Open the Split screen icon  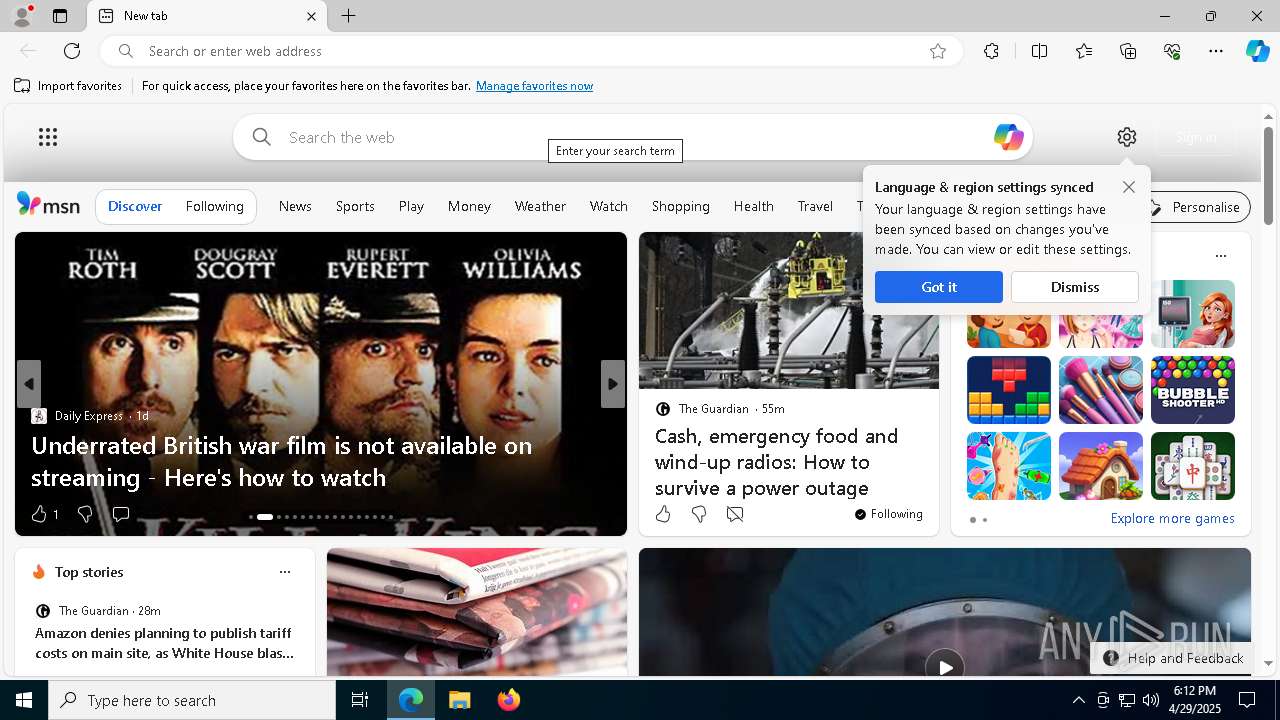click(x=1039, y=51)
